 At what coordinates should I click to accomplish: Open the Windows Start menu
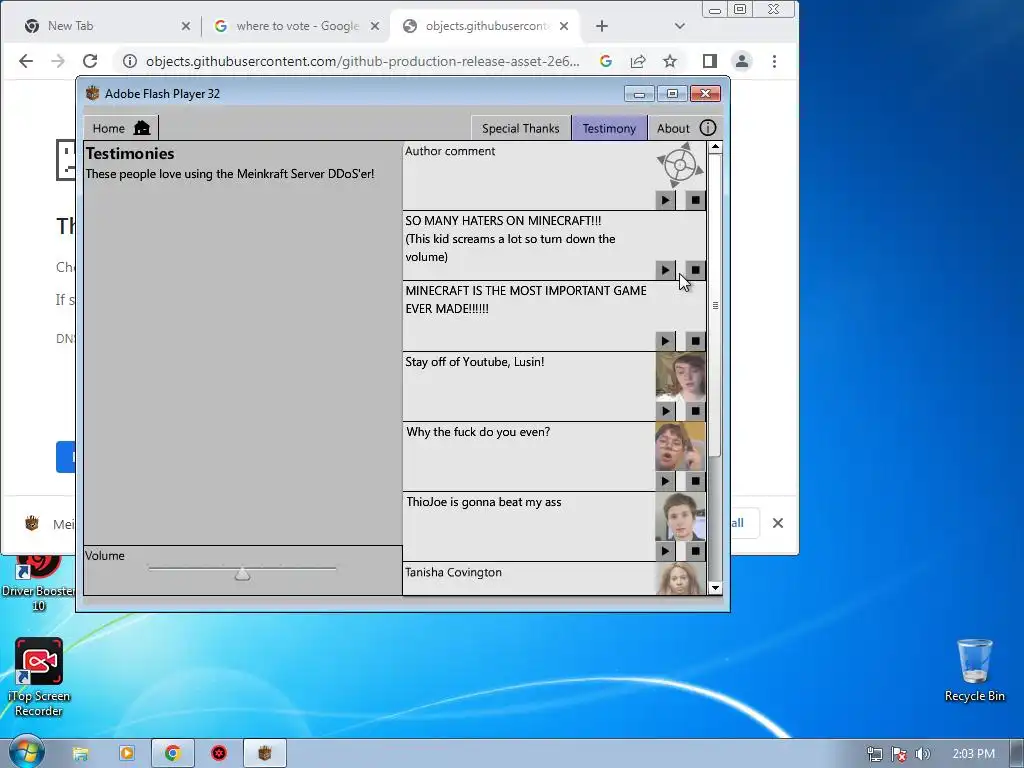pos(26,753)
